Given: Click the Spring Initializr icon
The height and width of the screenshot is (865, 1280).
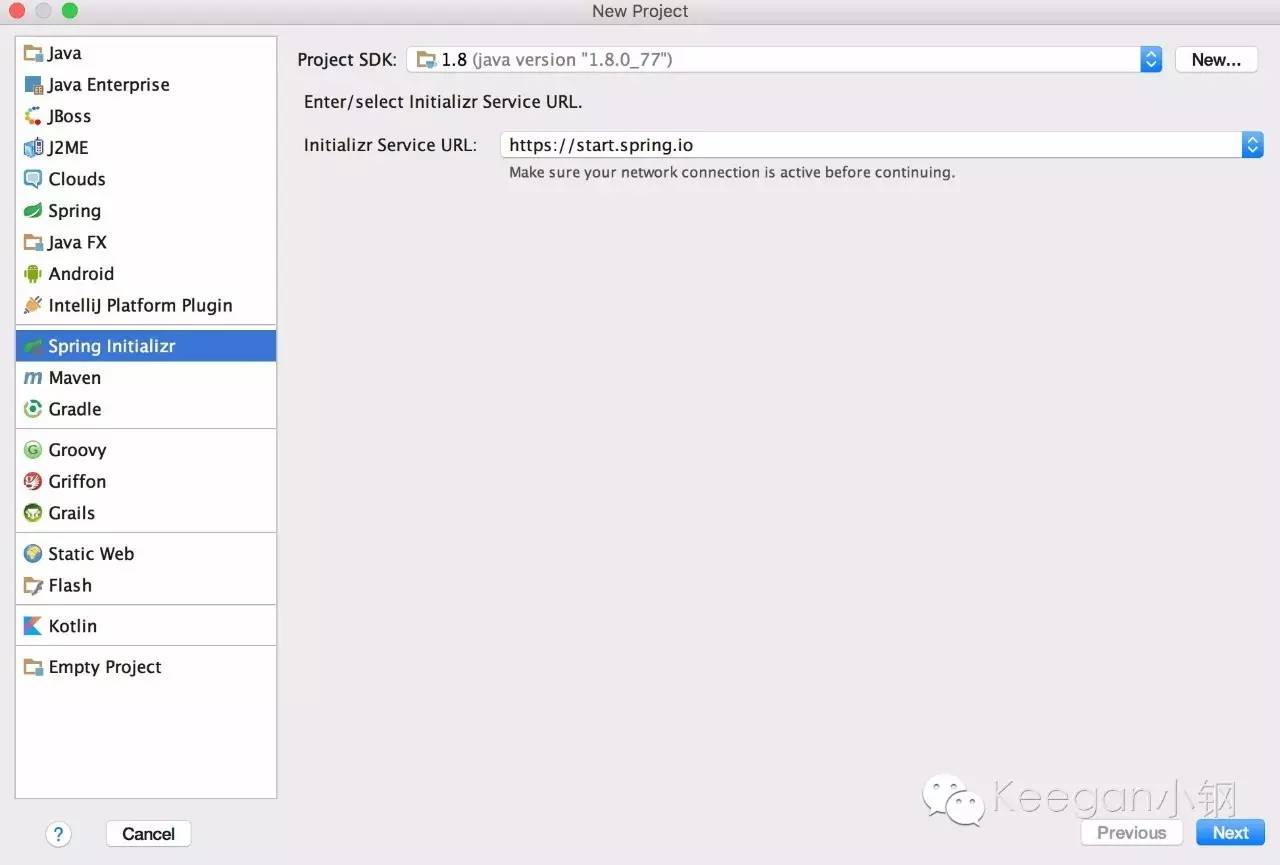Looking at the screenshot, I should coord(33,346).
